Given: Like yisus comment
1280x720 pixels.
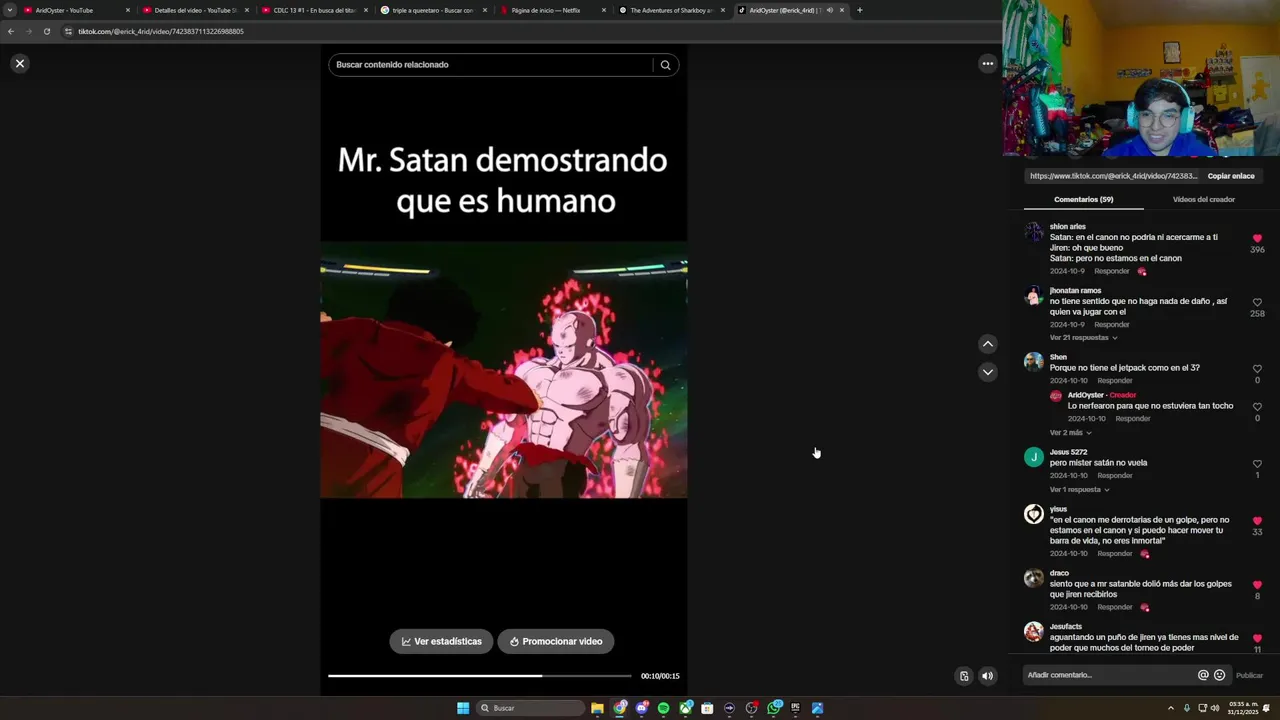Looking at the screenshot, I should (x=1257, y=521).
